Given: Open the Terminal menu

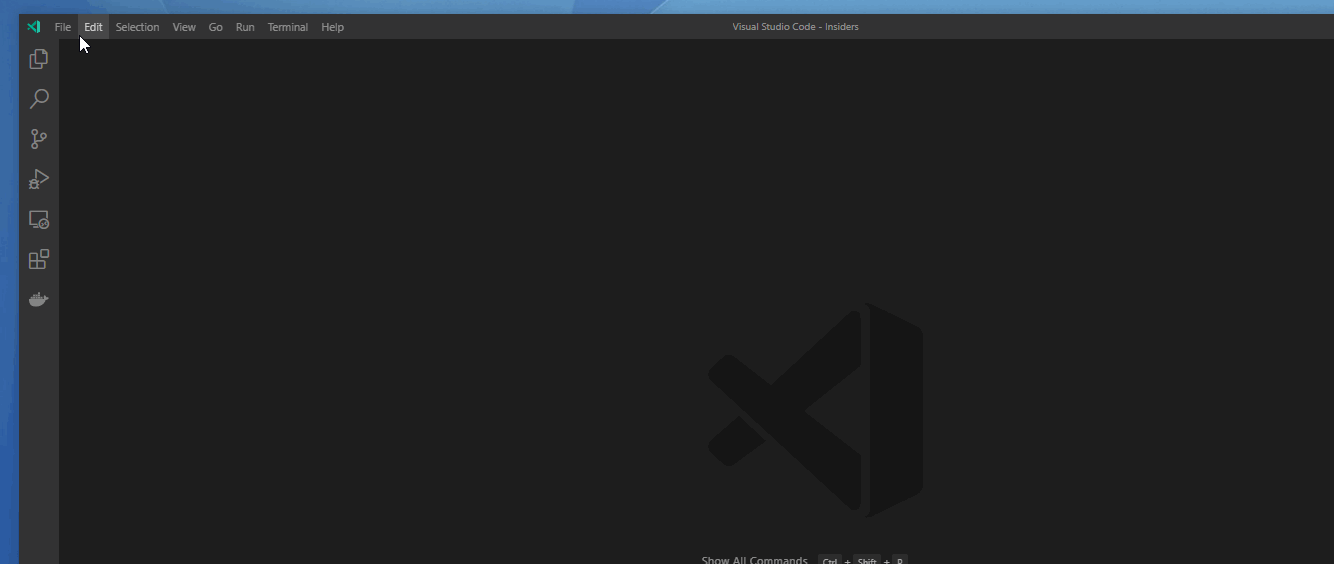Looking at the screenshot, I should pos(288,27).
